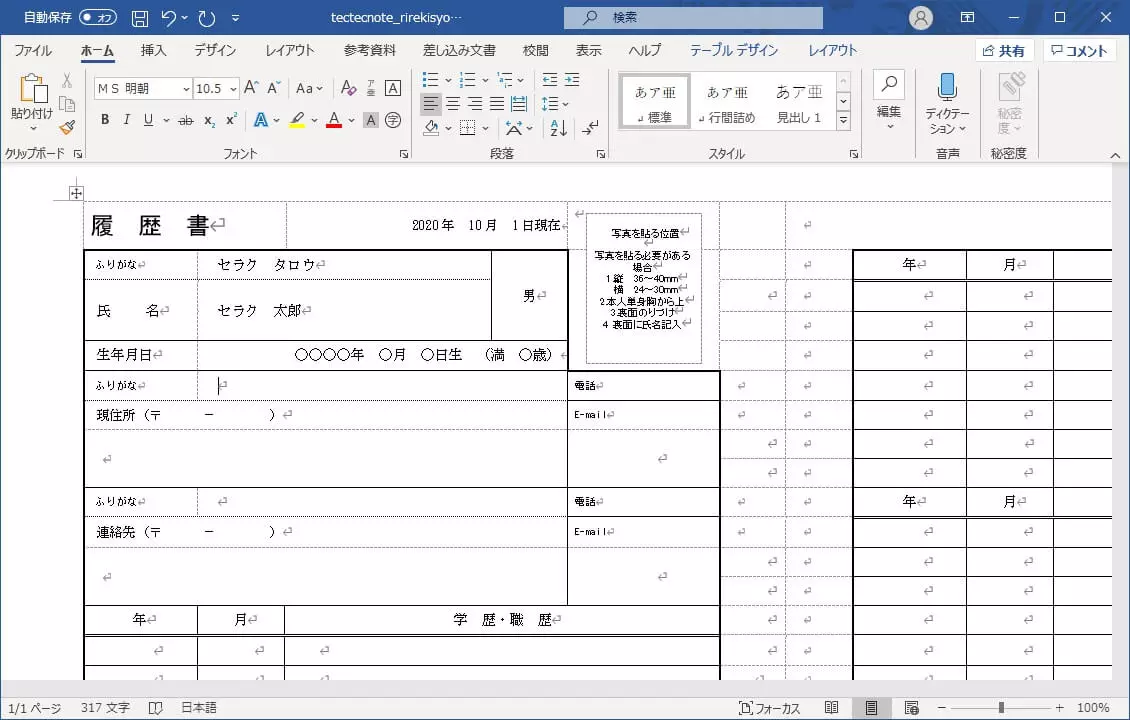Open the テーブル デザイン tab
The height and width of the screenshot is (720, 1130).
click(x=736, y=50)
